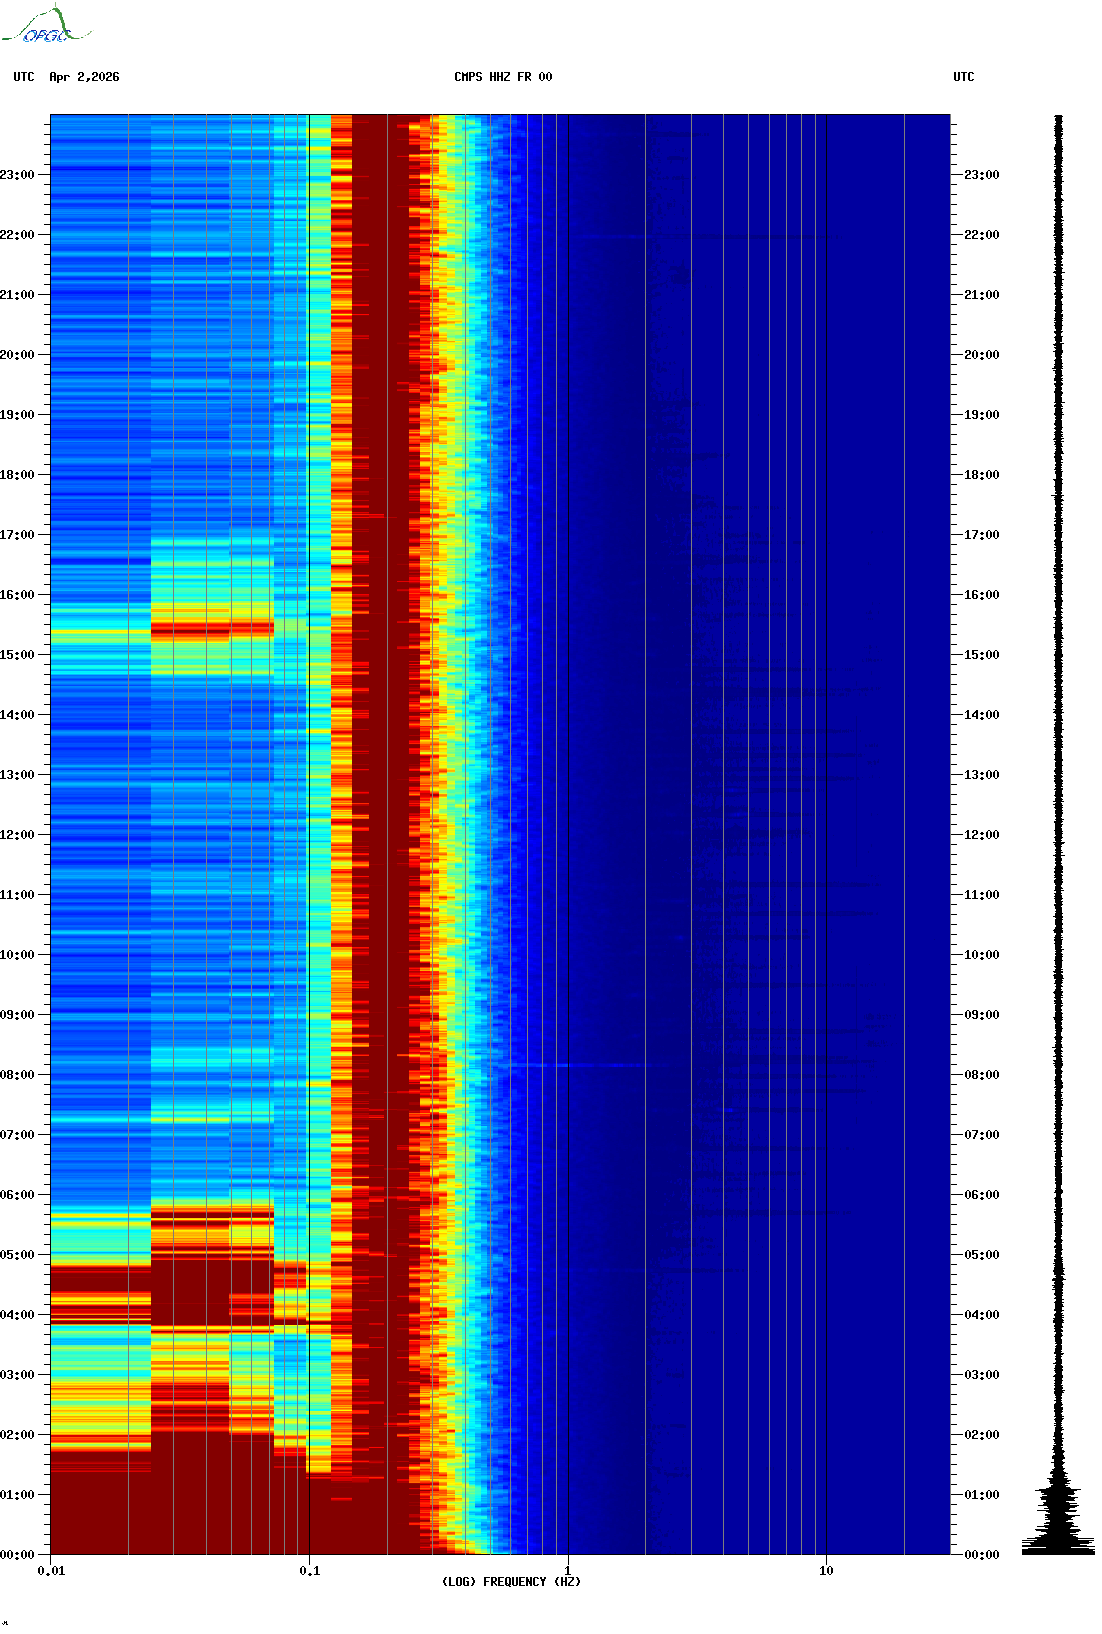
Task: Click the 00:00 label on right time axis
Action: [x=982, y=1555]
